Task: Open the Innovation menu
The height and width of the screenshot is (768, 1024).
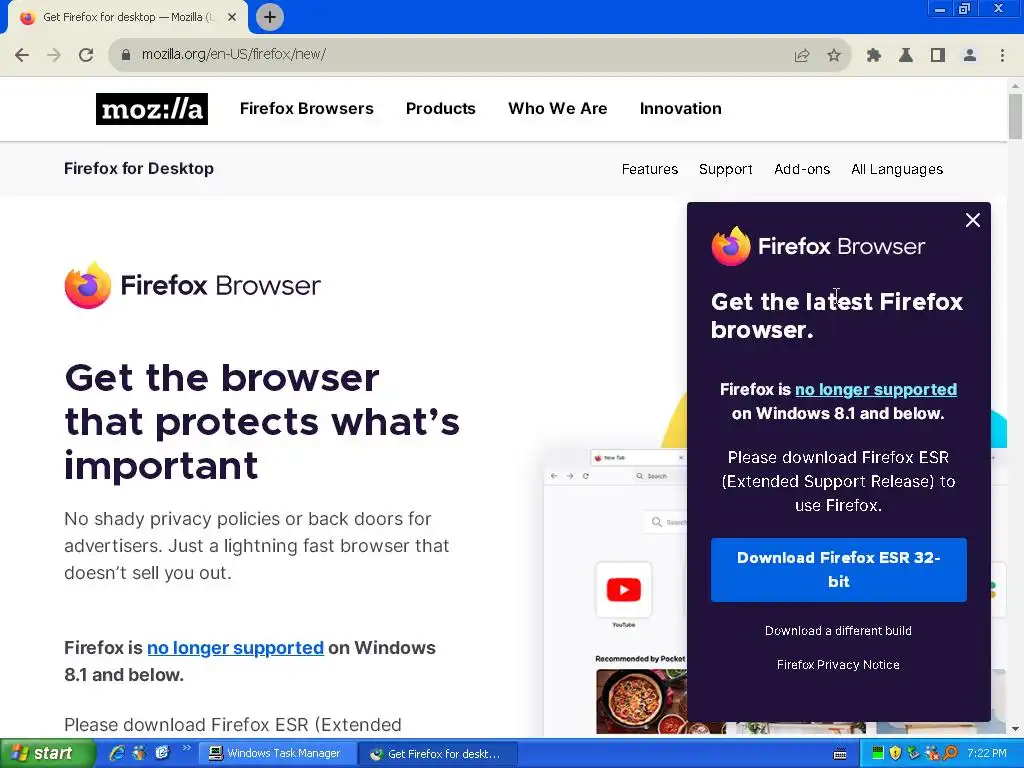Action: [680, 108]
